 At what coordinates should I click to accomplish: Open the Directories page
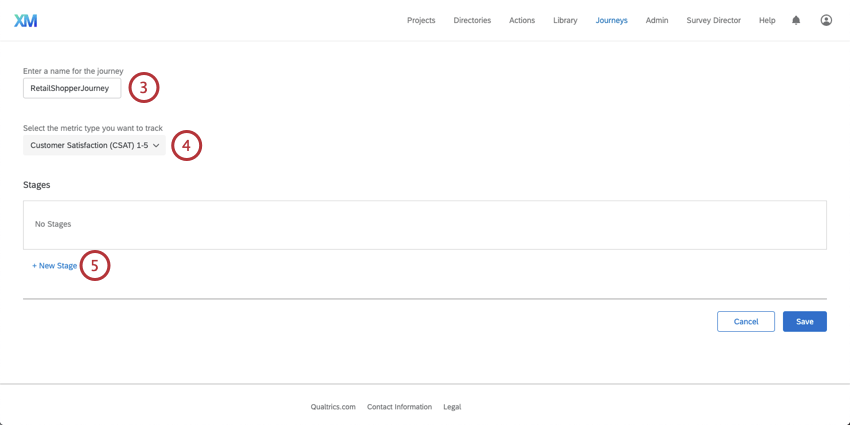coord(472,21)
